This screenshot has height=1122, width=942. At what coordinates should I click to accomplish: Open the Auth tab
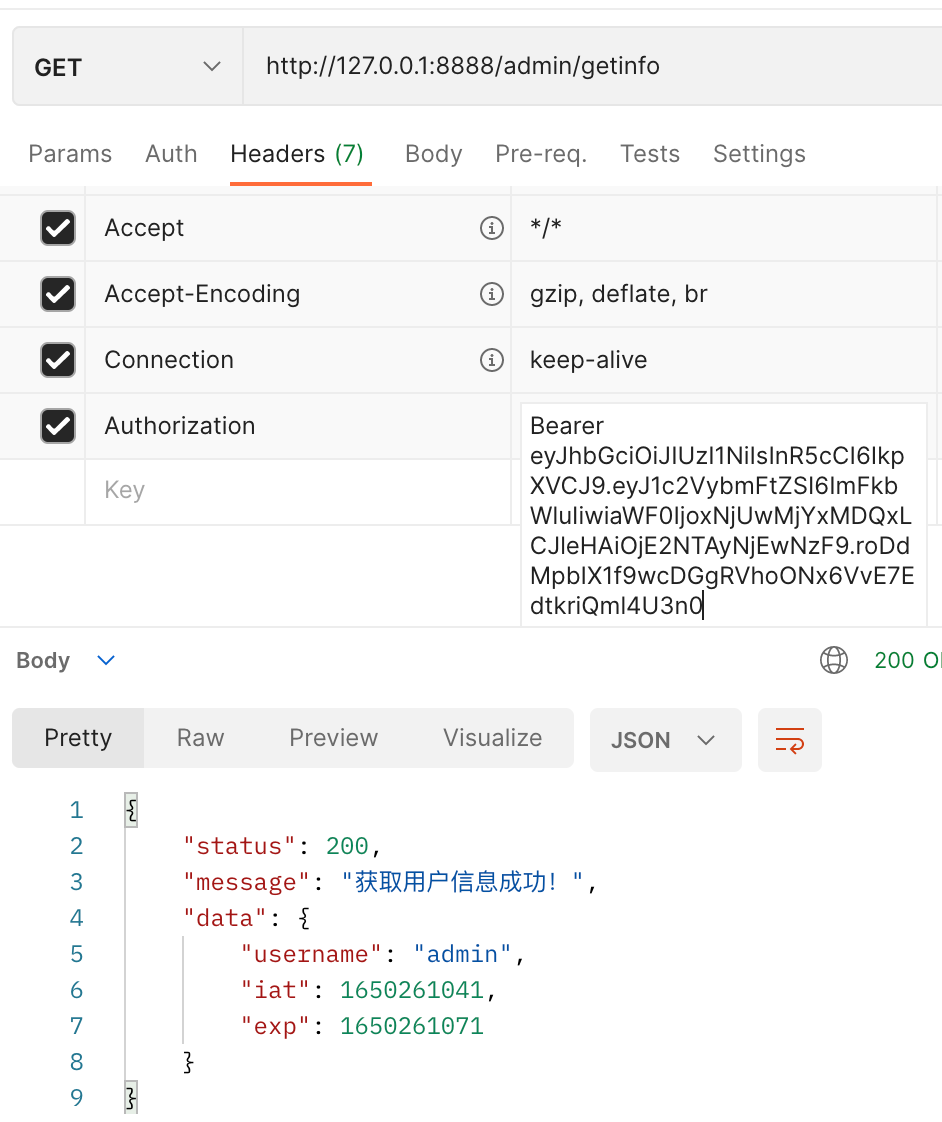pos(171,154)
